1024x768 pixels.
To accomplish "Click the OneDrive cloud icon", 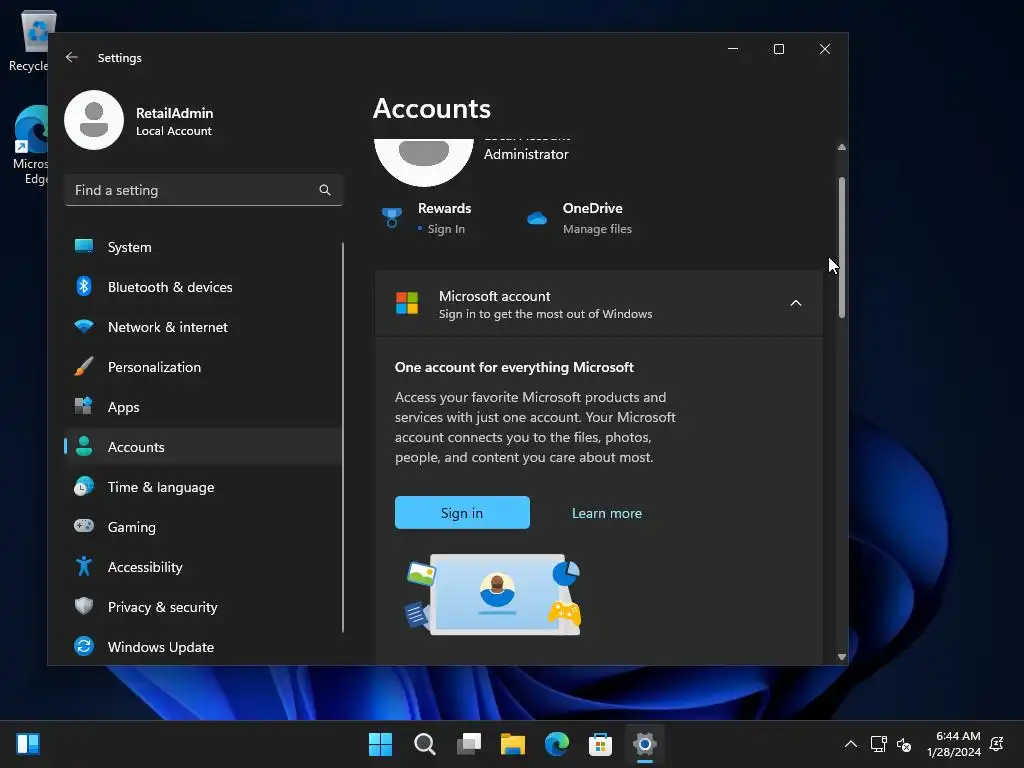I will [x=537, y=218].
